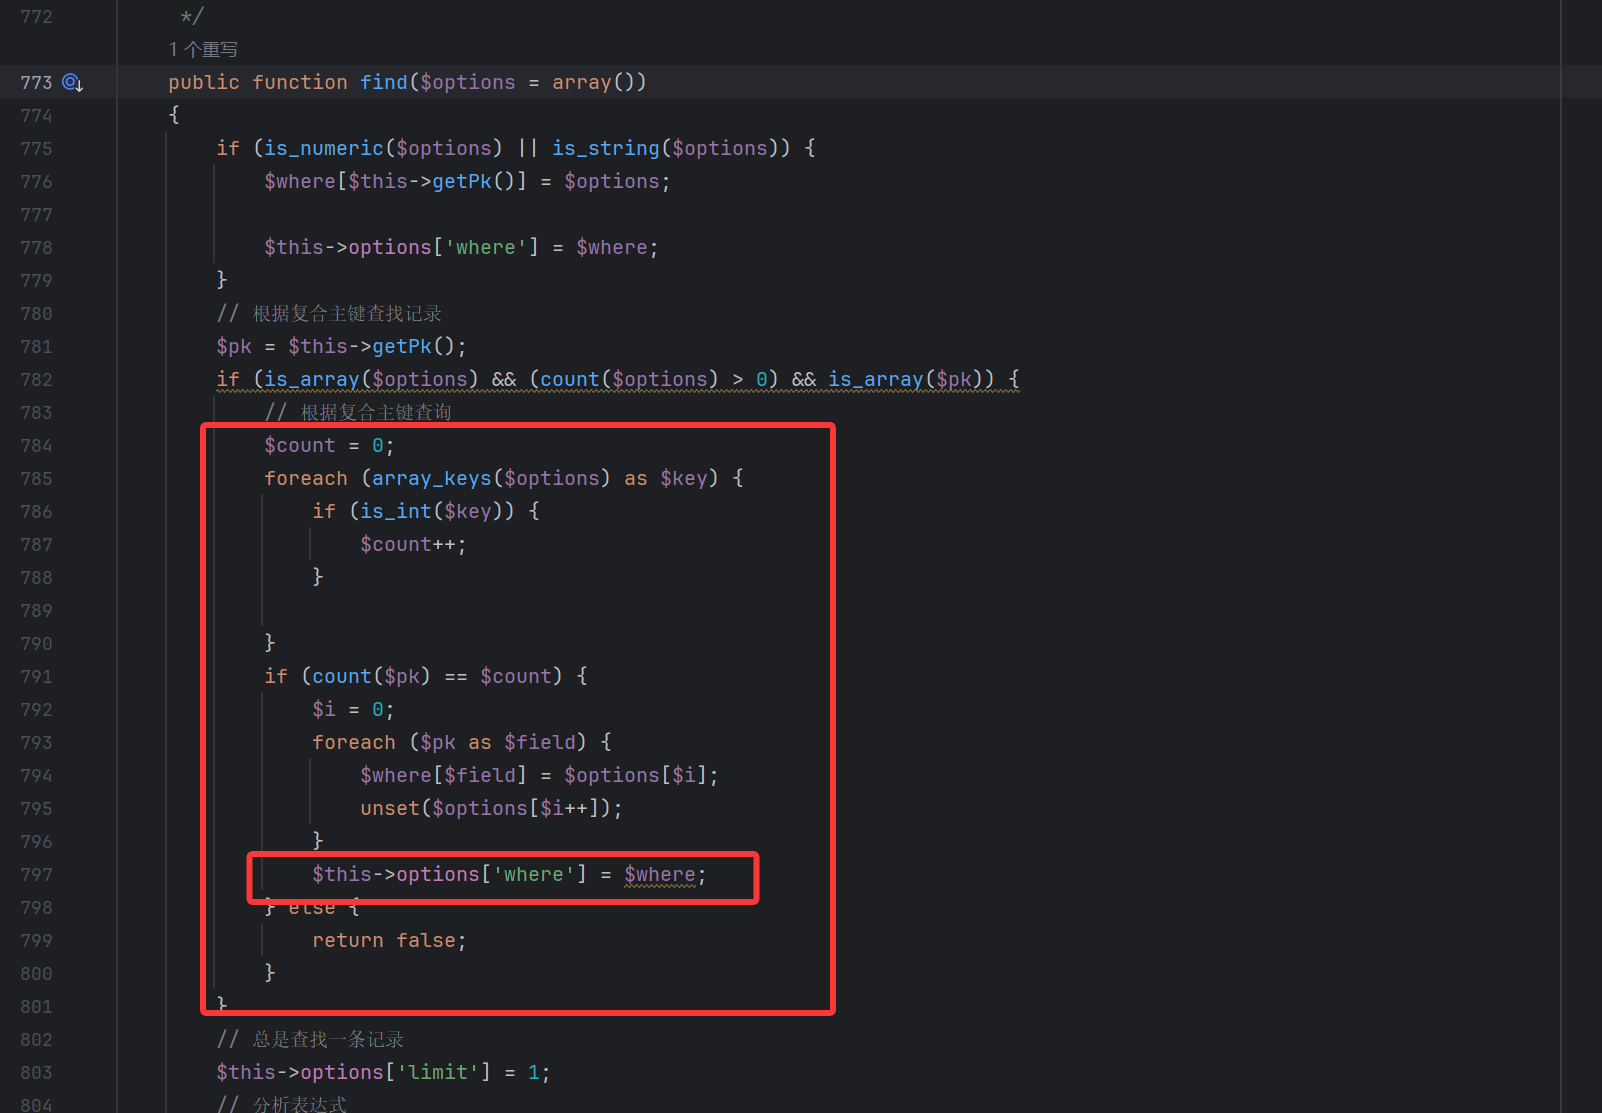Screen dimensions: 1602x1113
Task: Click the find function name on line 773
Action: coord(384,83)
